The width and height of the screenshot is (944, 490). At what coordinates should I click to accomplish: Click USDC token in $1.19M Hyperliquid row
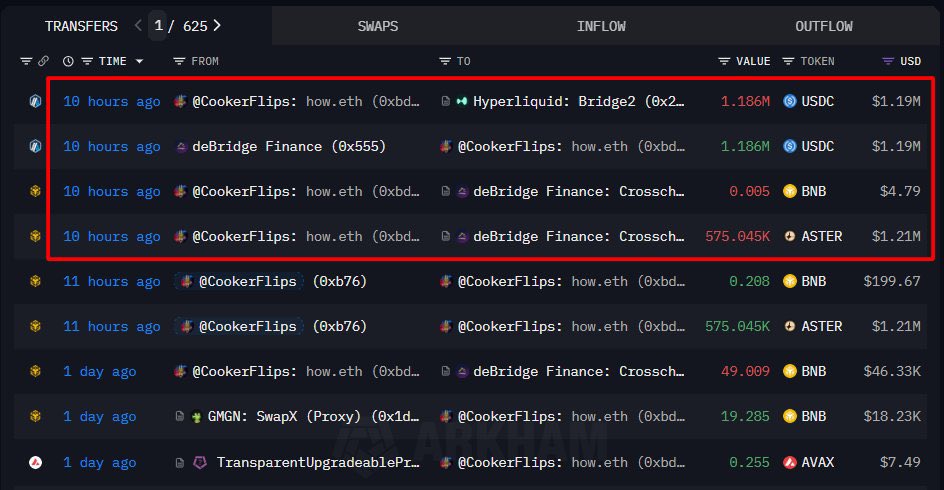[818, 102]
